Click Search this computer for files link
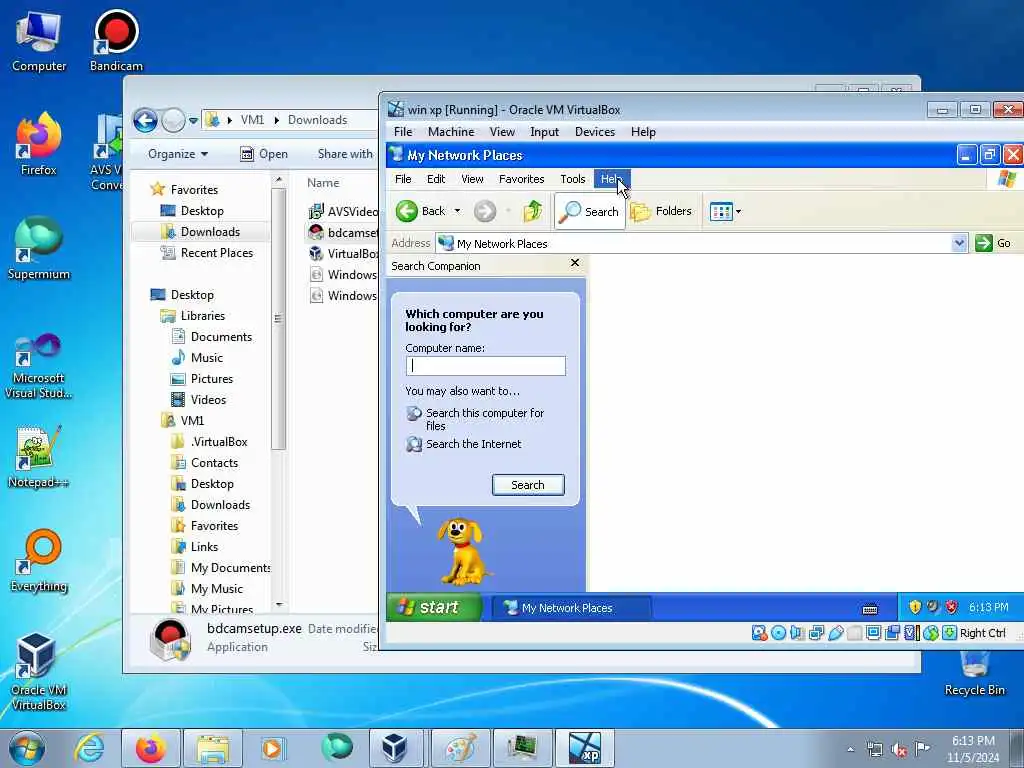1024x768 pixels. tap(485, 419)
